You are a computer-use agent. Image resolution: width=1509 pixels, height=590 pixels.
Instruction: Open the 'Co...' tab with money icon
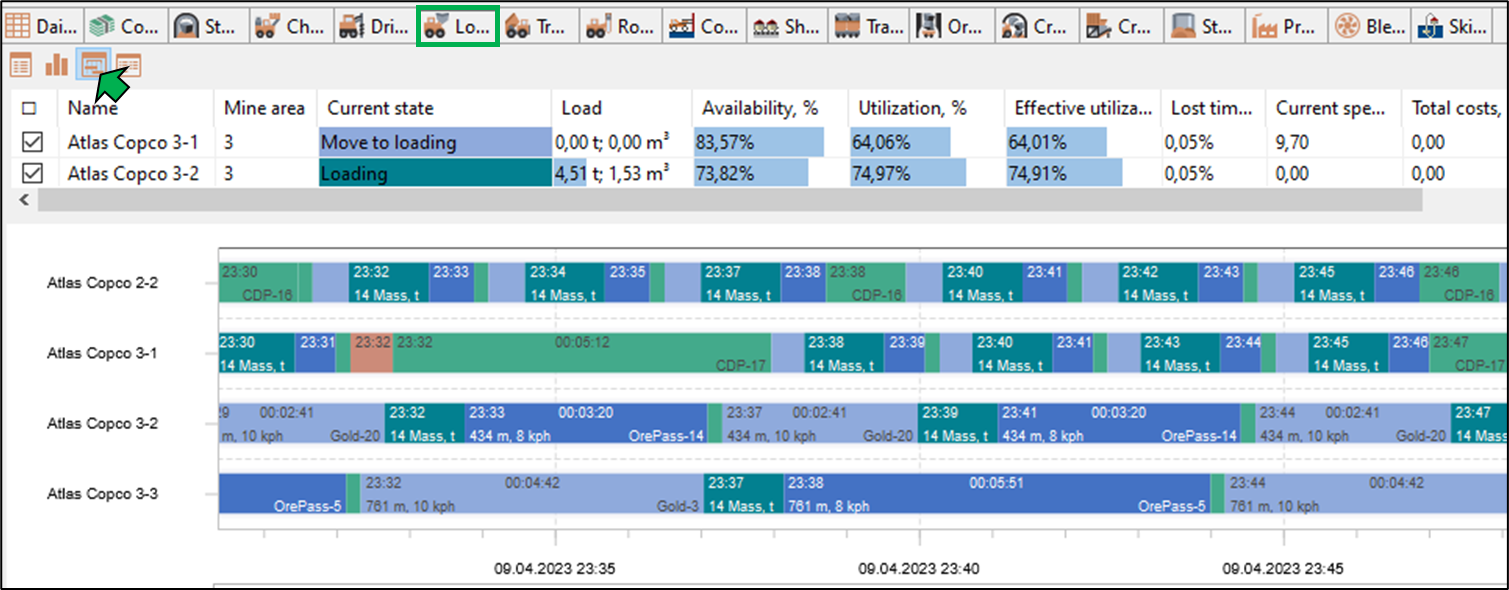click(125, 27)
